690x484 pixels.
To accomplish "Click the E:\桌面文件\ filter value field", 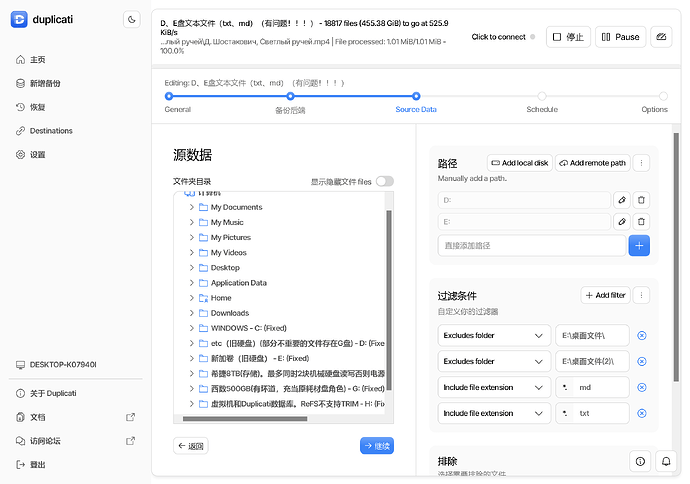I will pyautogui.click(x=592, y=336).
